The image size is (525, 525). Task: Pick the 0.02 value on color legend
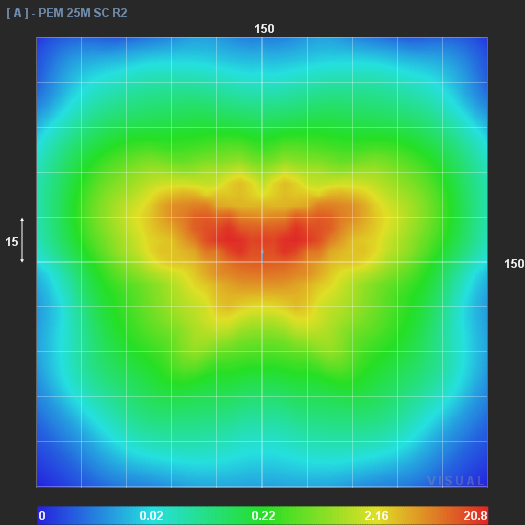pyautogui.click(x=151, y=515)
